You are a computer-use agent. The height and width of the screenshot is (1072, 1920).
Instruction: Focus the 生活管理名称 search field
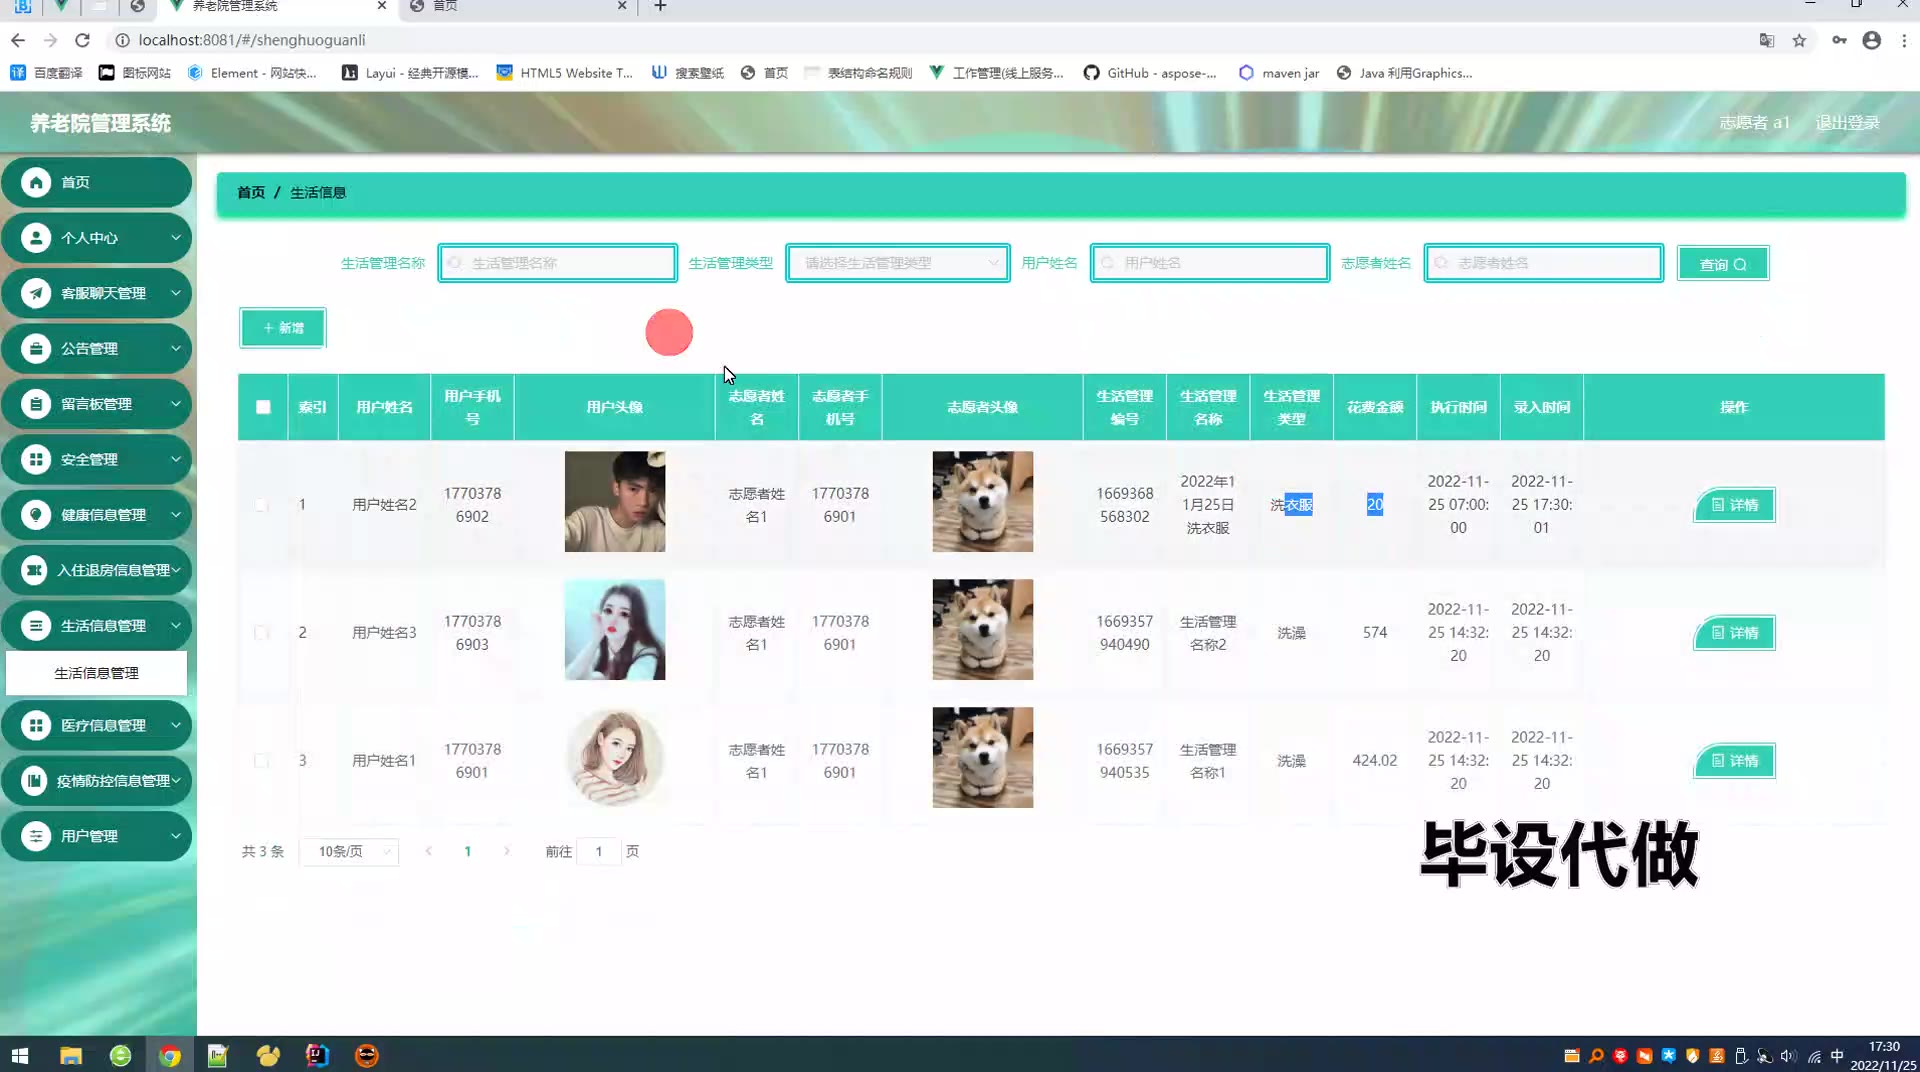558,263
